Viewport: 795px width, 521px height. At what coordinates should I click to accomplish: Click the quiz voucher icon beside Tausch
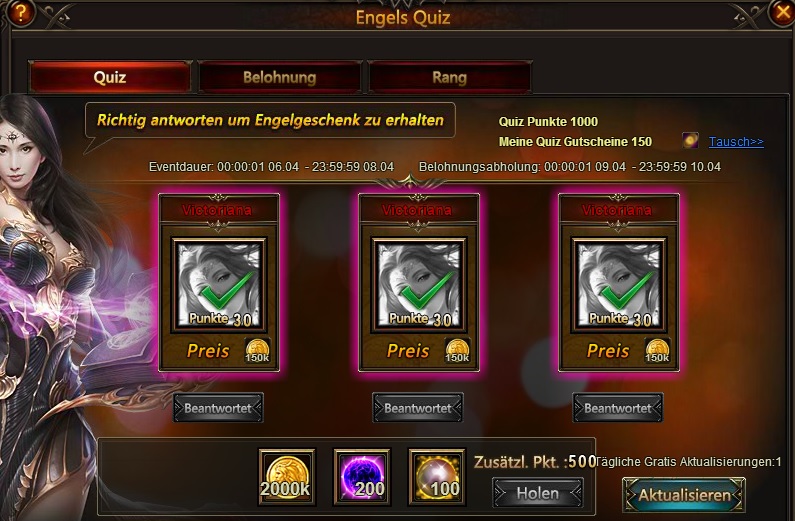click(x=690, y=140)
